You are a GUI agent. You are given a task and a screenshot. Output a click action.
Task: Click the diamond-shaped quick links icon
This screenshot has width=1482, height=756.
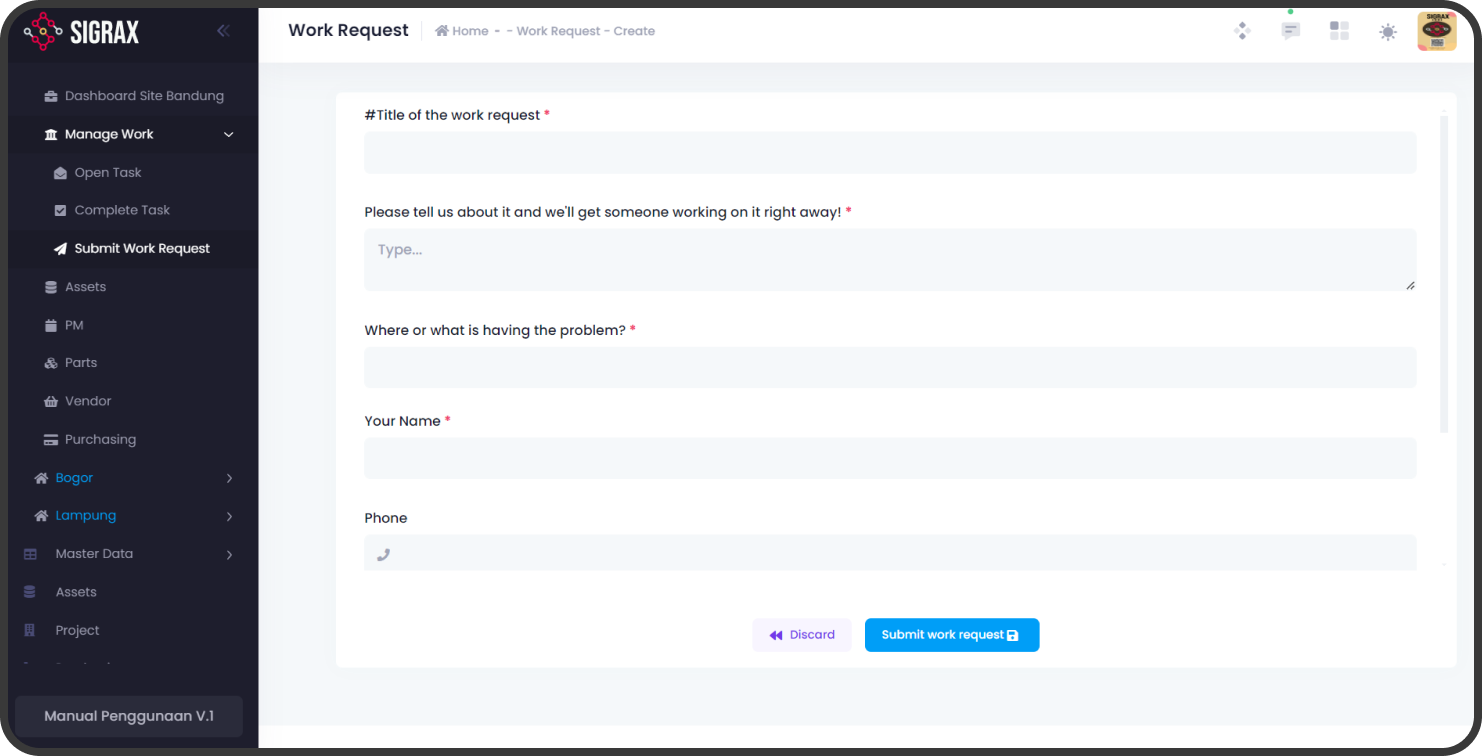1242,31
